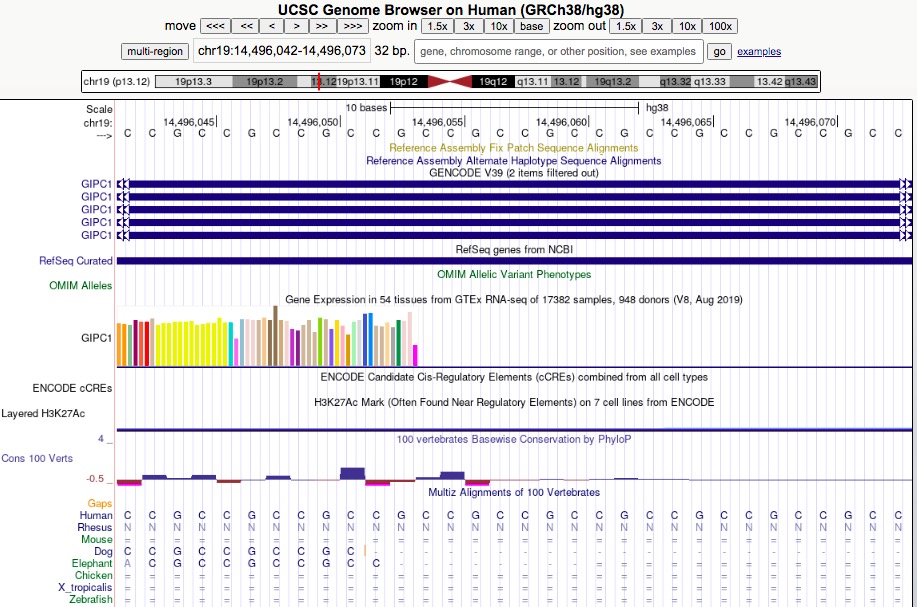The image size is (917, 607).
Task: Click the red position marker on ideogram
Action: (x=319, y=82)
